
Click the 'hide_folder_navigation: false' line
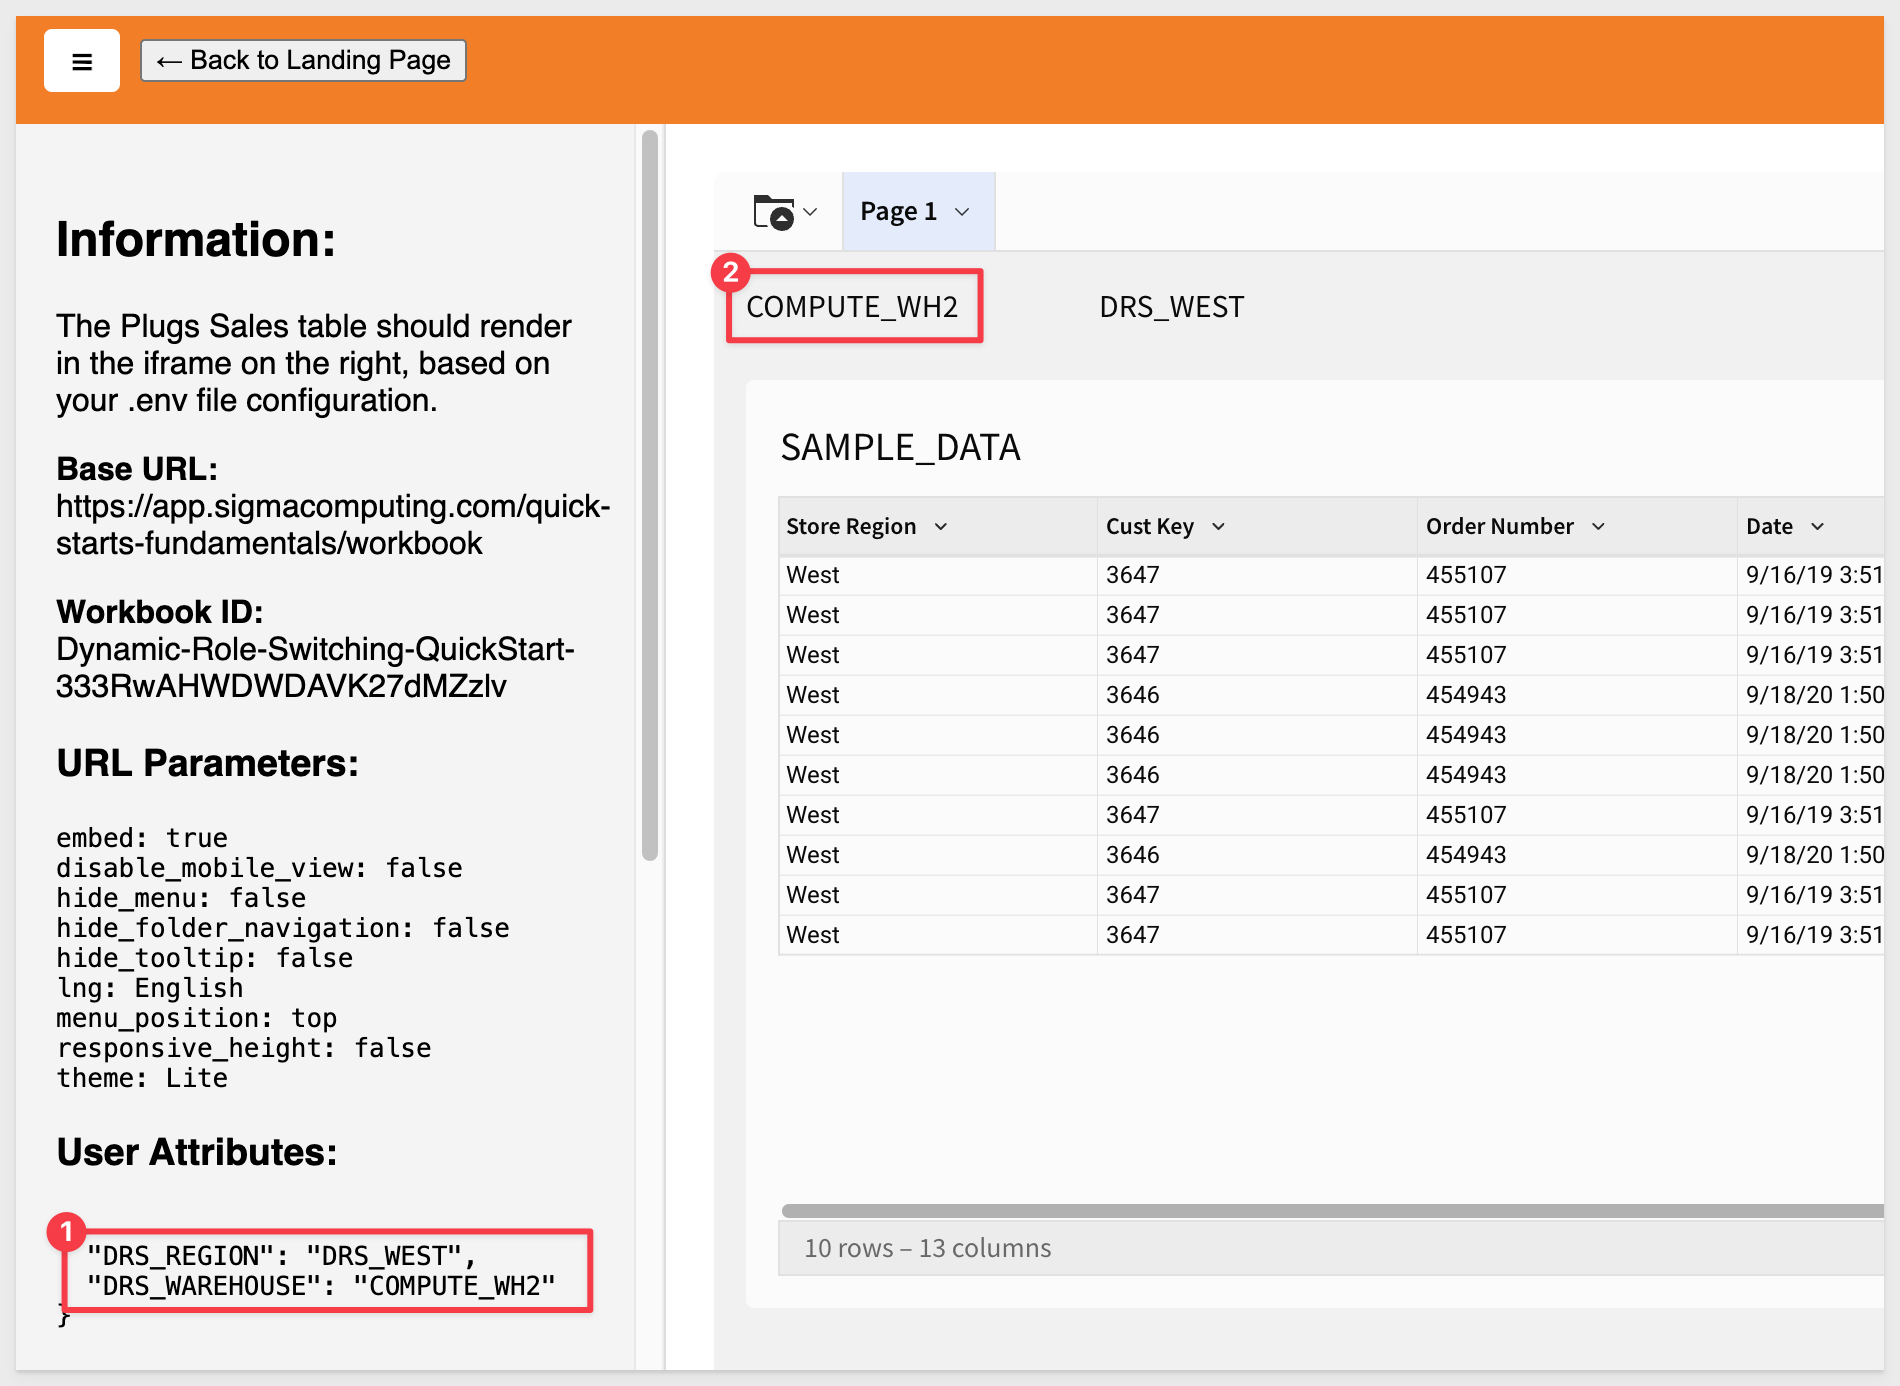point(283,928)
